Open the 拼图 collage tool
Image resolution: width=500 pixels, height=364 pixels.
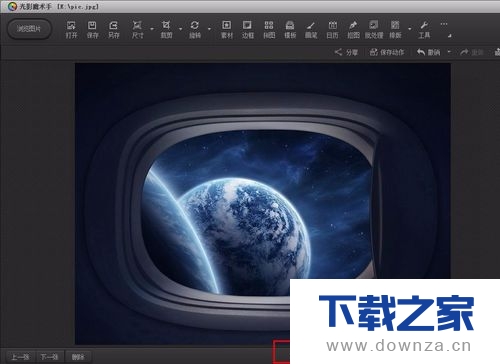pos(269,30)
